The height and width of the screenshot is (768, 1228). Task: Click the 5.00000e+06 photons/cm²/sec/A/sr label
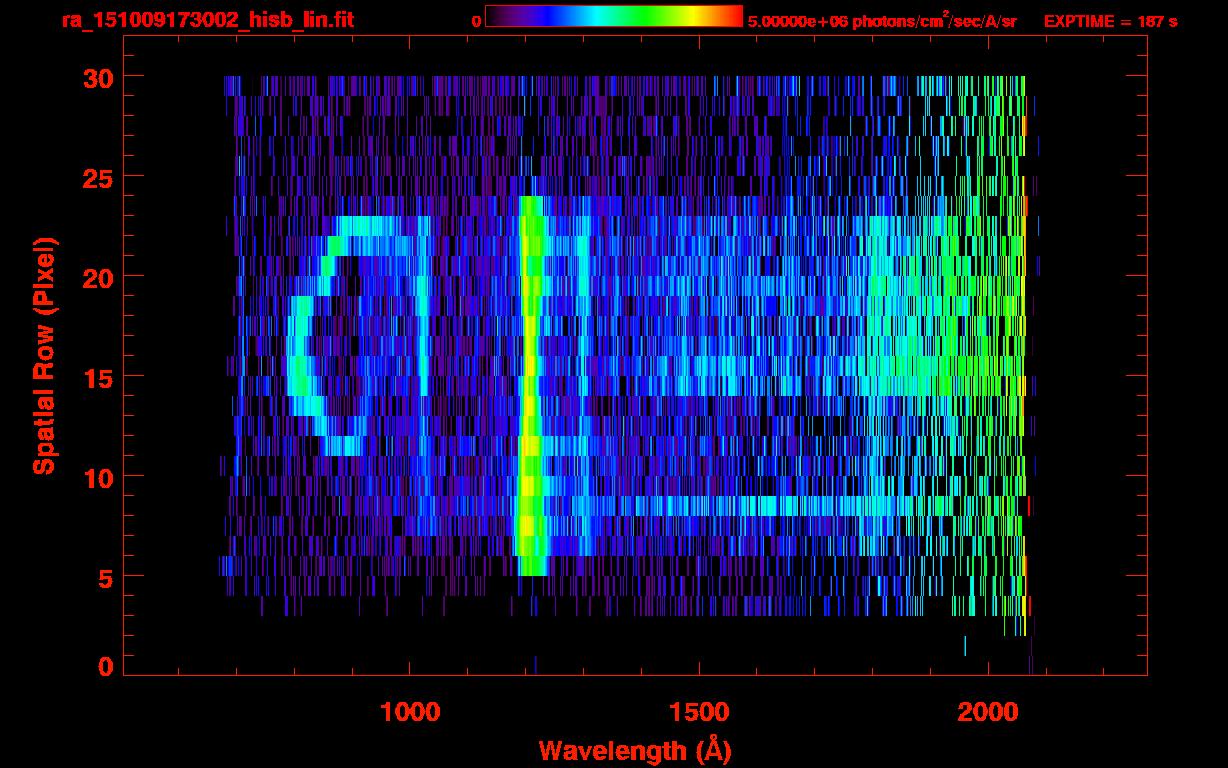click(882, 20)
